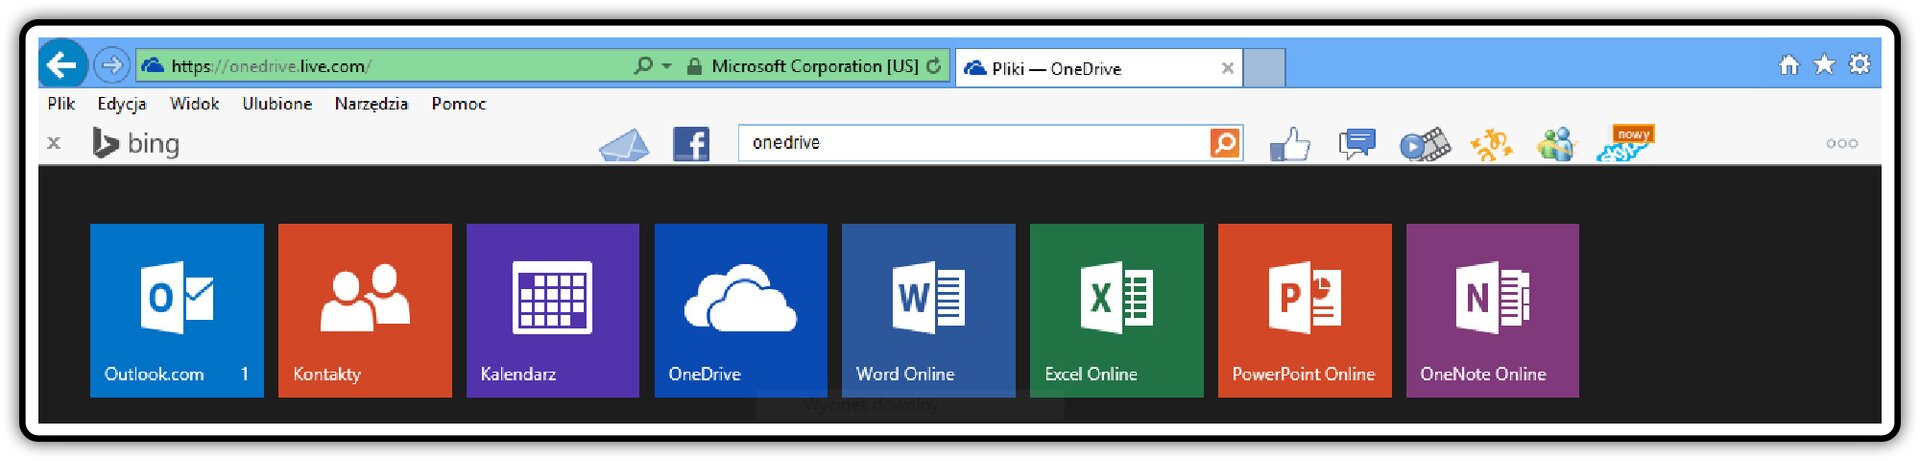Click the thumbs-up like icon

click(1290, 144)
